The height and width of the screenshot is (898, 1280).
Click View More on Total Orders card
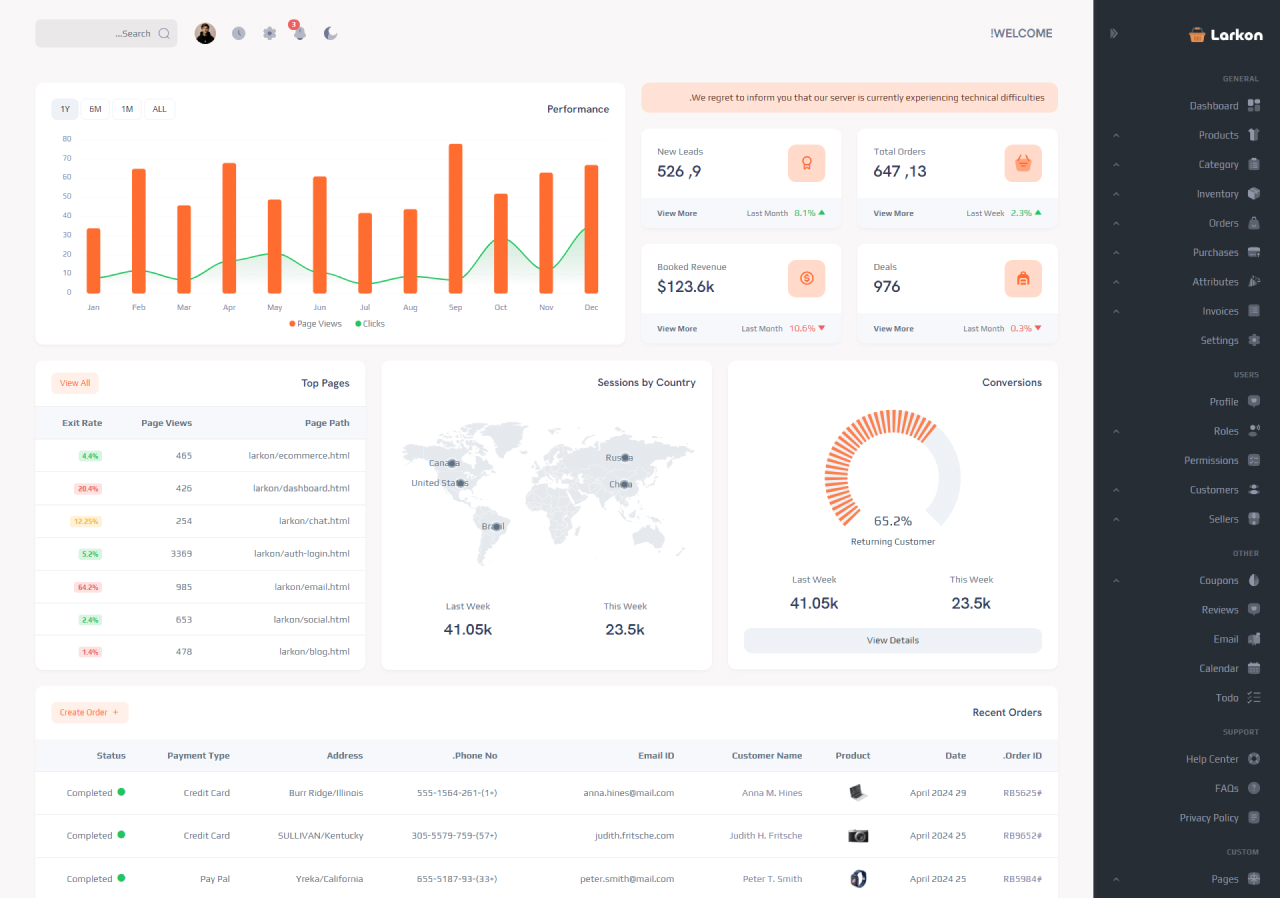893,213
